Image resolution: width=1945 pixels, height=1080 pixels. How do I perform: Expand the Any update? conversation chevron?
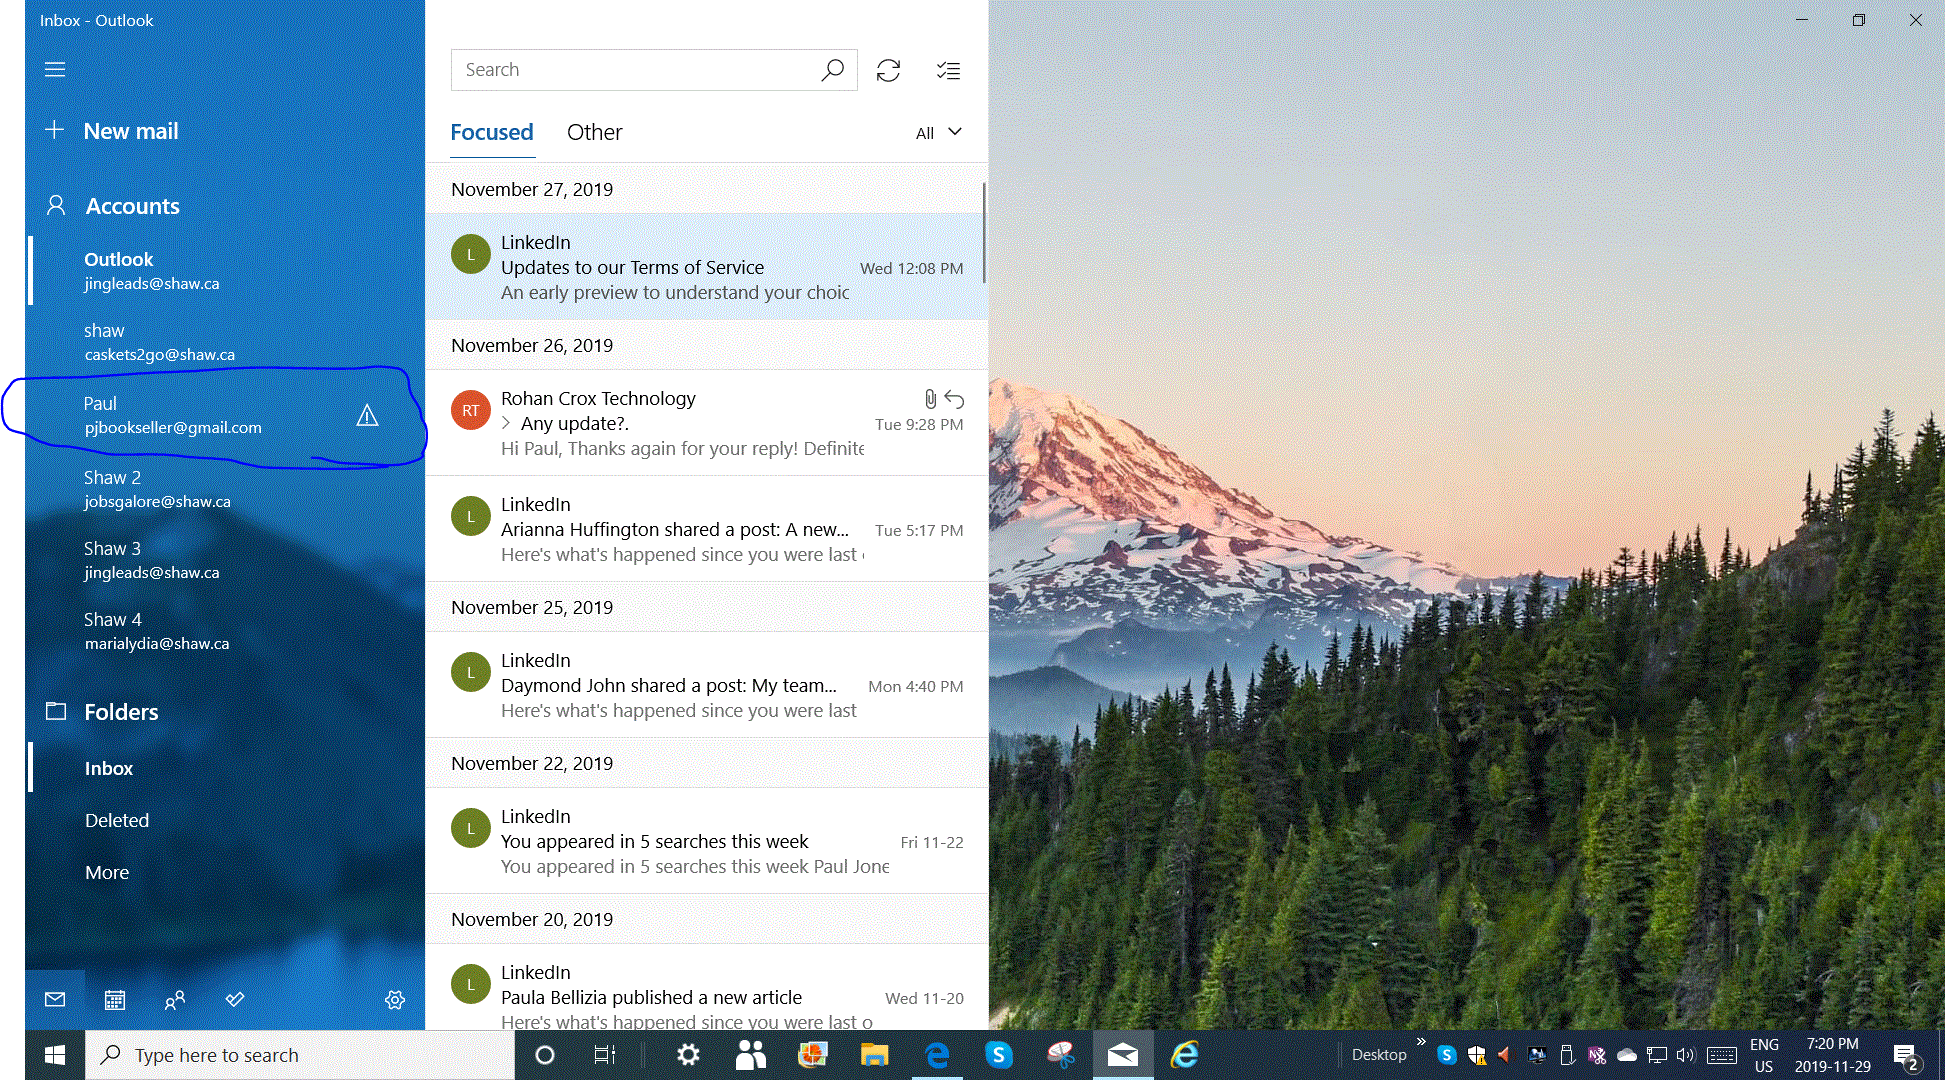coord(506,423)
